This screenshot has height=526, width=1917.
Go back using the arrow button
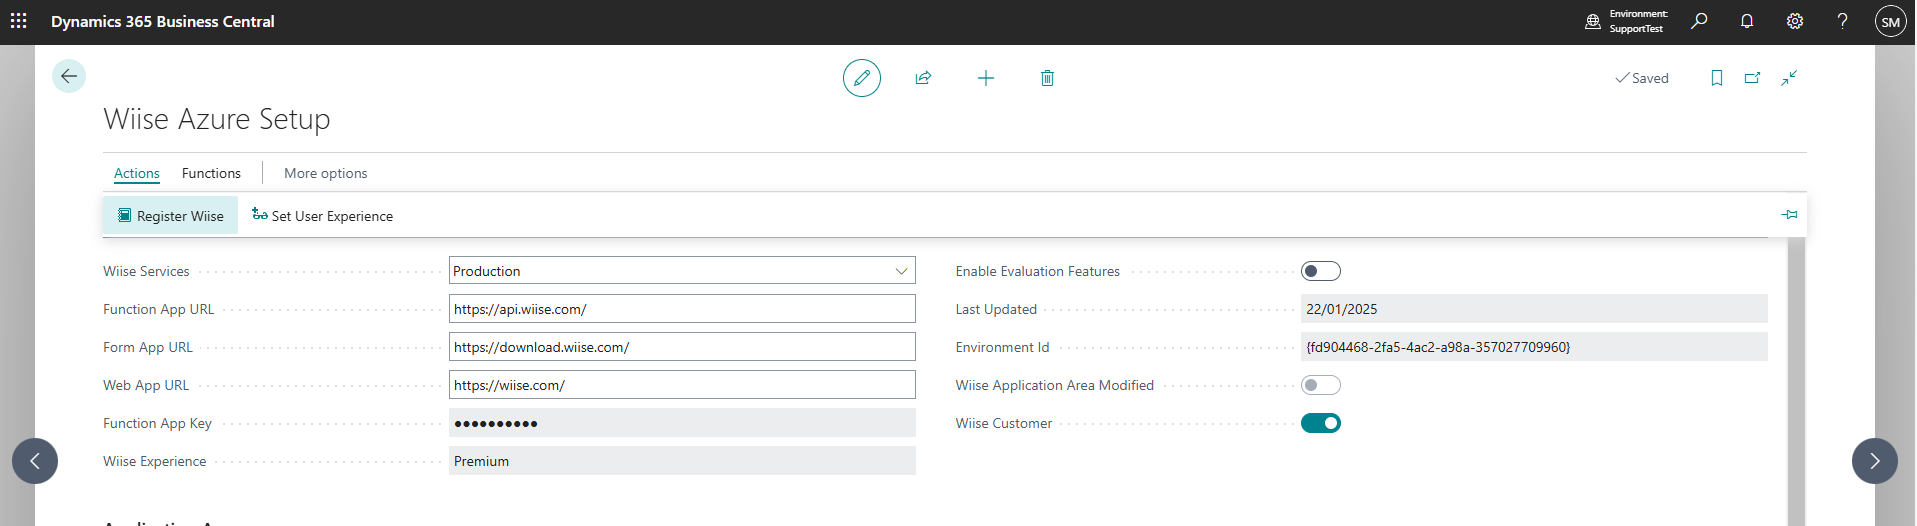tap(69, 76)
